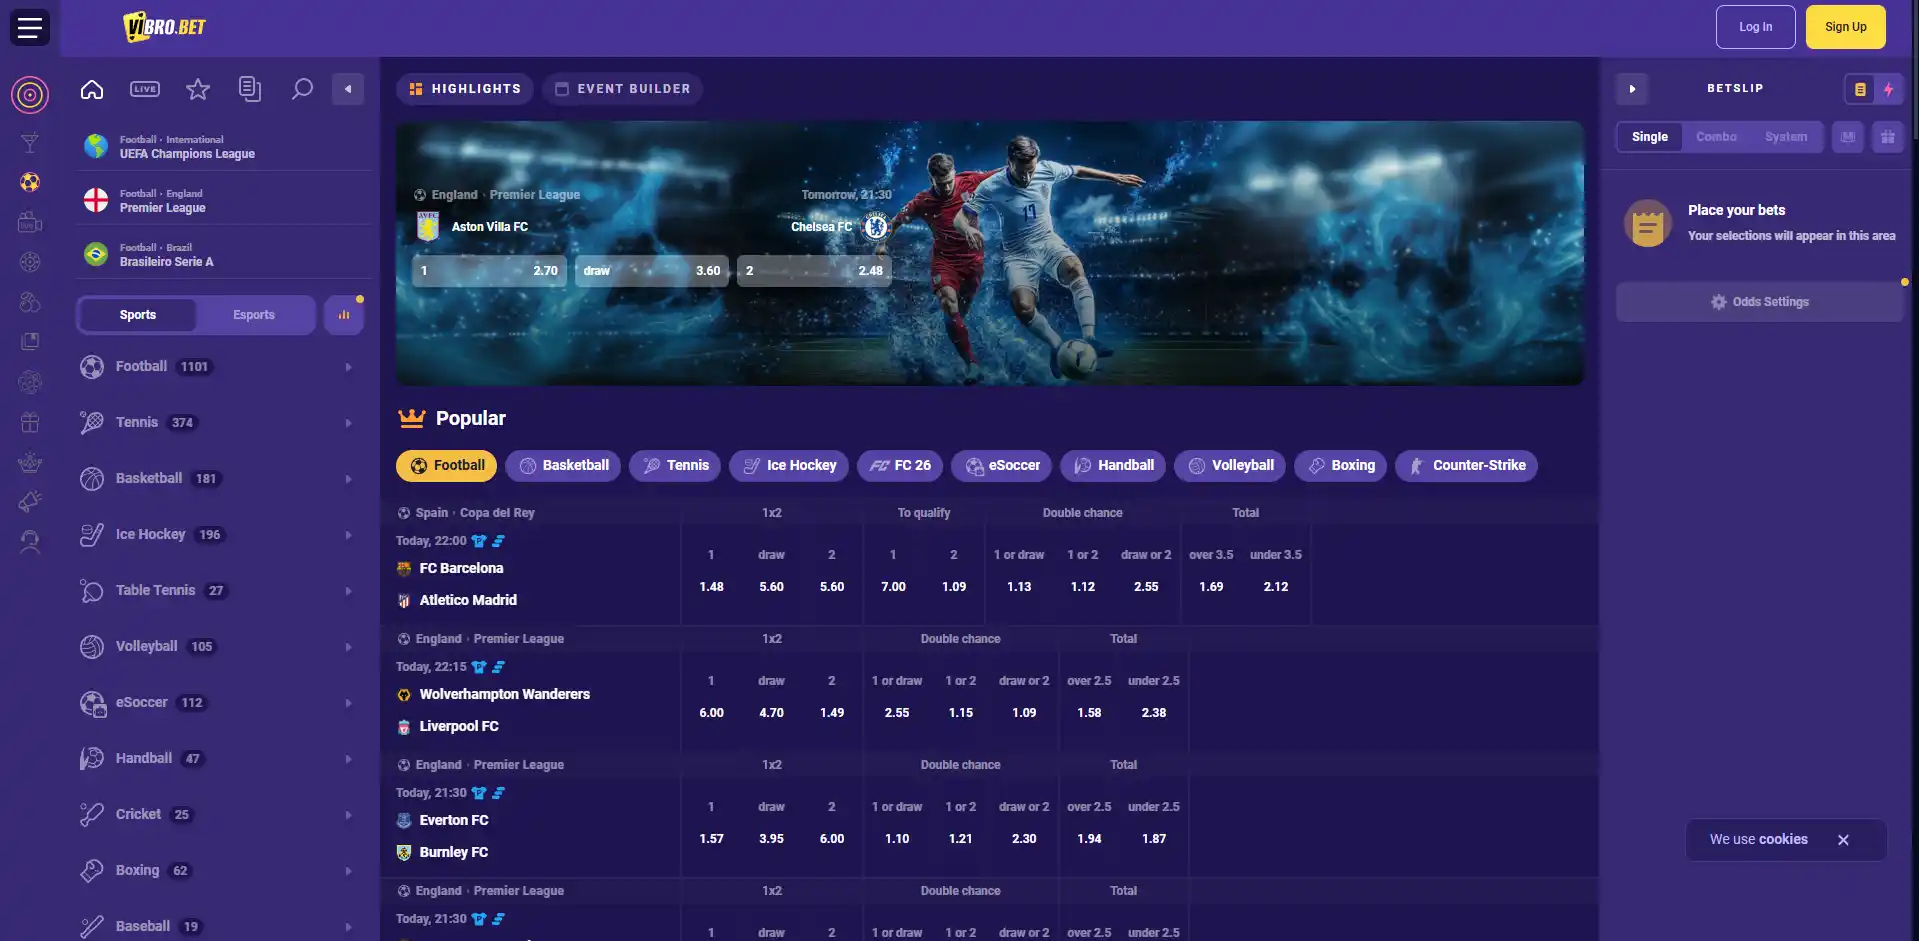Open the support agent icon in left rail
Viewport: 1919px width, 941px height.
30,542
